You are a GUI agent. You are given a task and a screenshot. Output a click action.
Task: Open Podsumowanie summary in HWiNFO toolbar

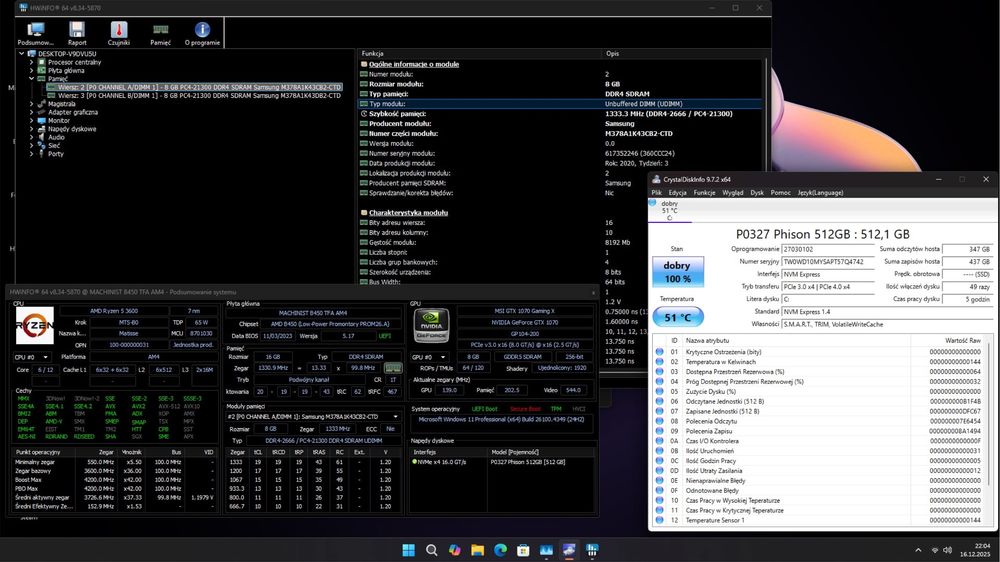click(36, 34)
